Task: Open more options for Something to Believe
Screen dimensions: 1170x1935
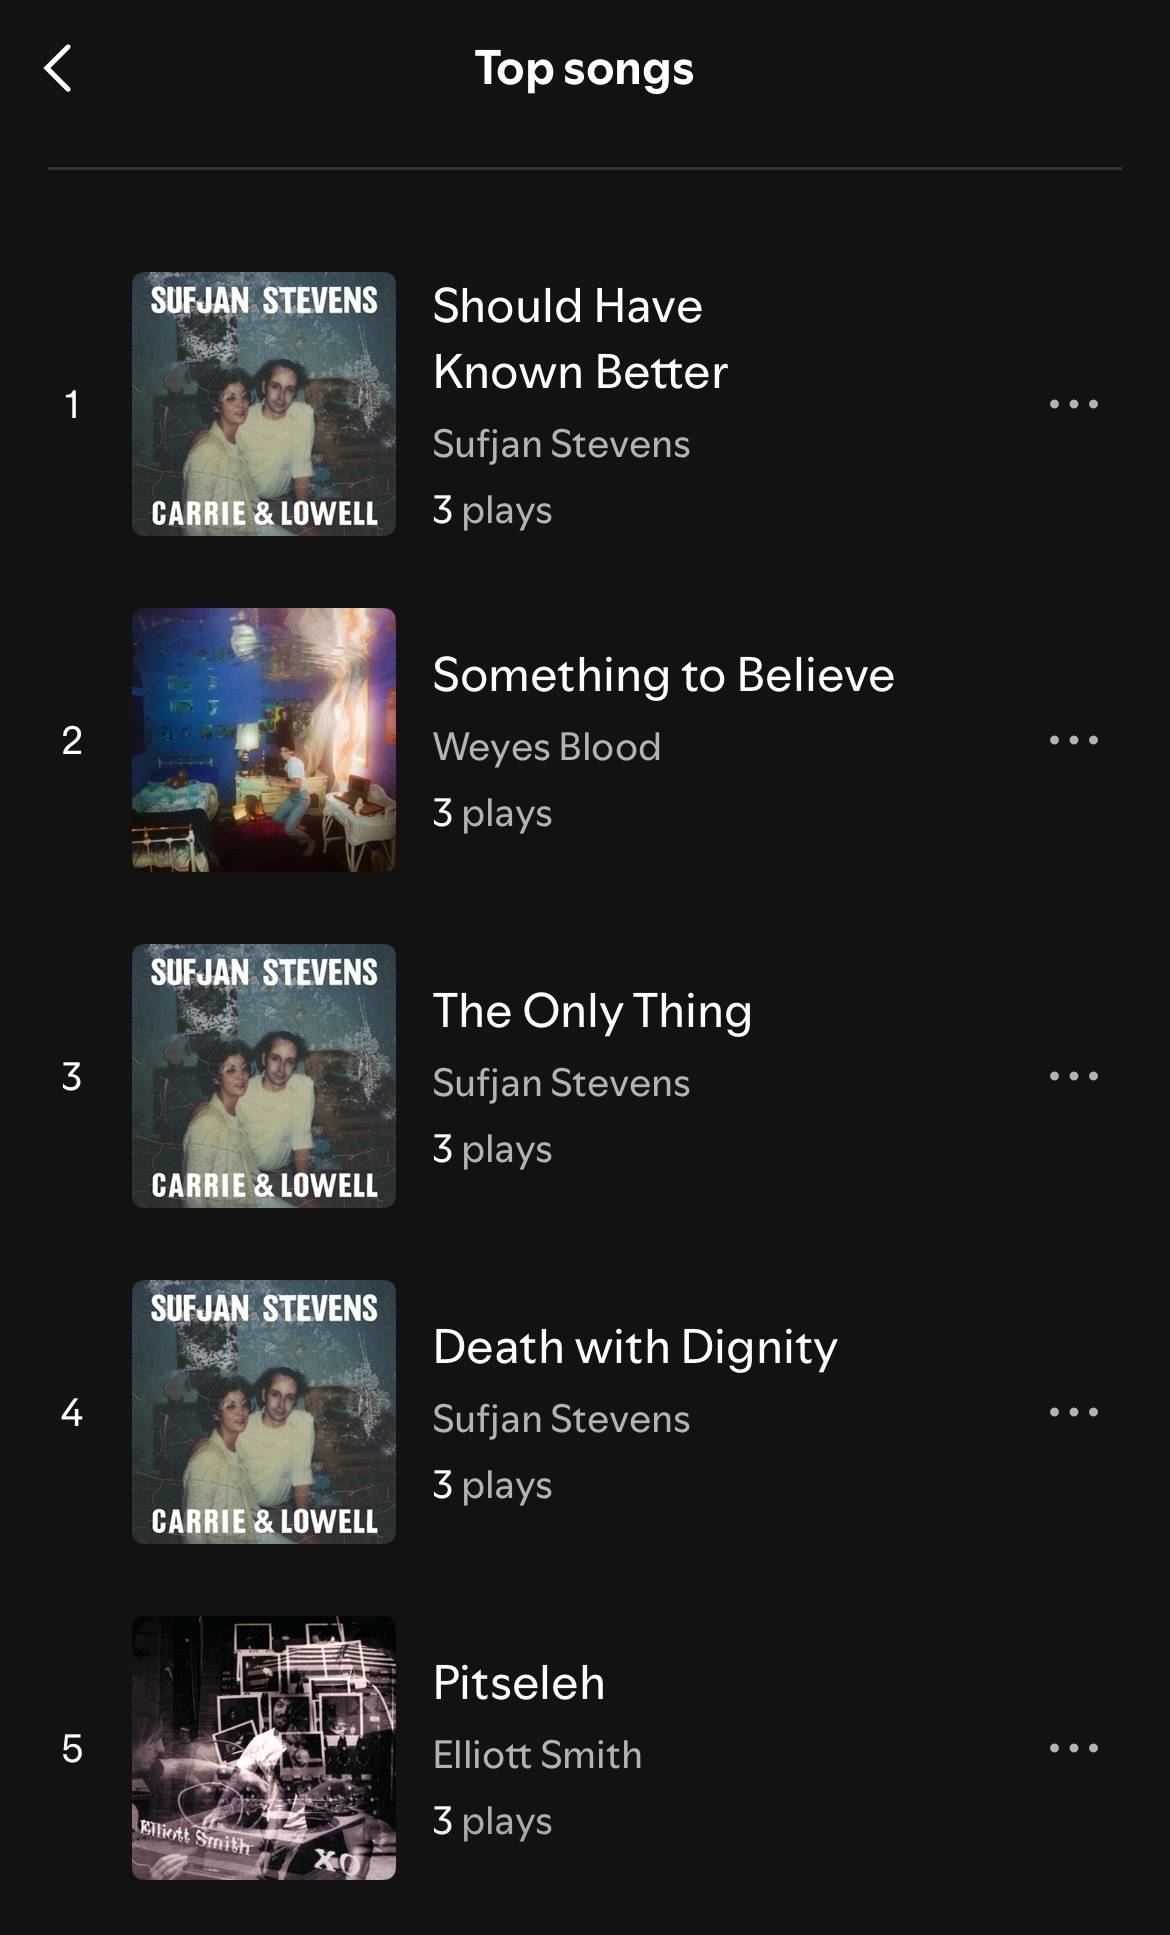Action: 1073,740
